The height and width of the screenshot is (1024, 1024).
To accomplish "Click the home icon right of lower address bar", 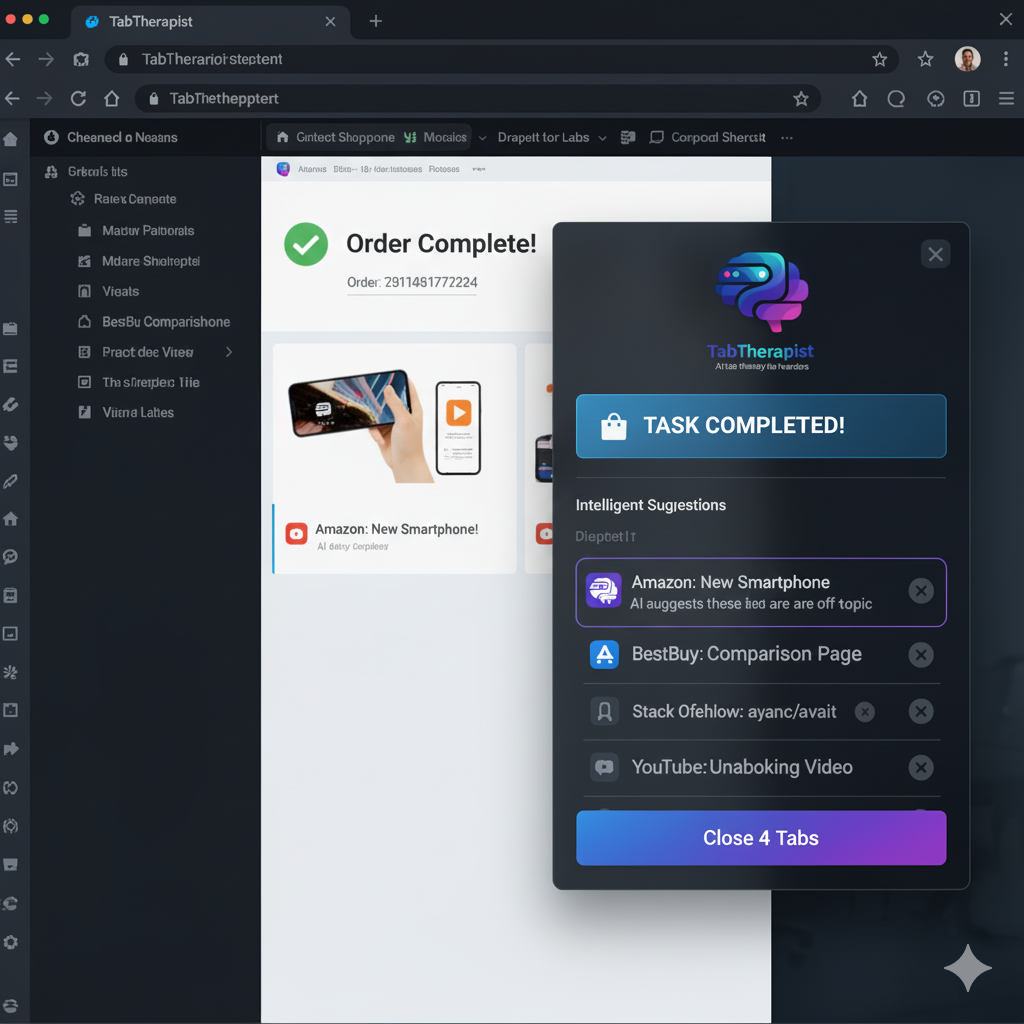I will point(859,99).
